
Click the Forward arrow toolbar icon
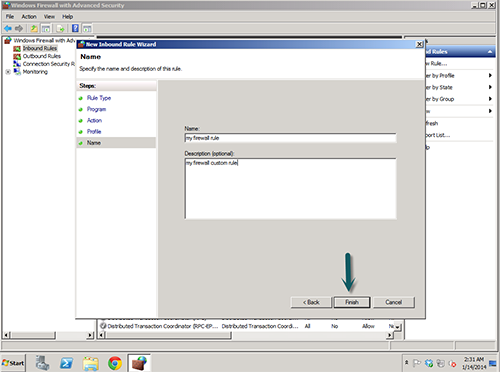[x=19, y=28]
